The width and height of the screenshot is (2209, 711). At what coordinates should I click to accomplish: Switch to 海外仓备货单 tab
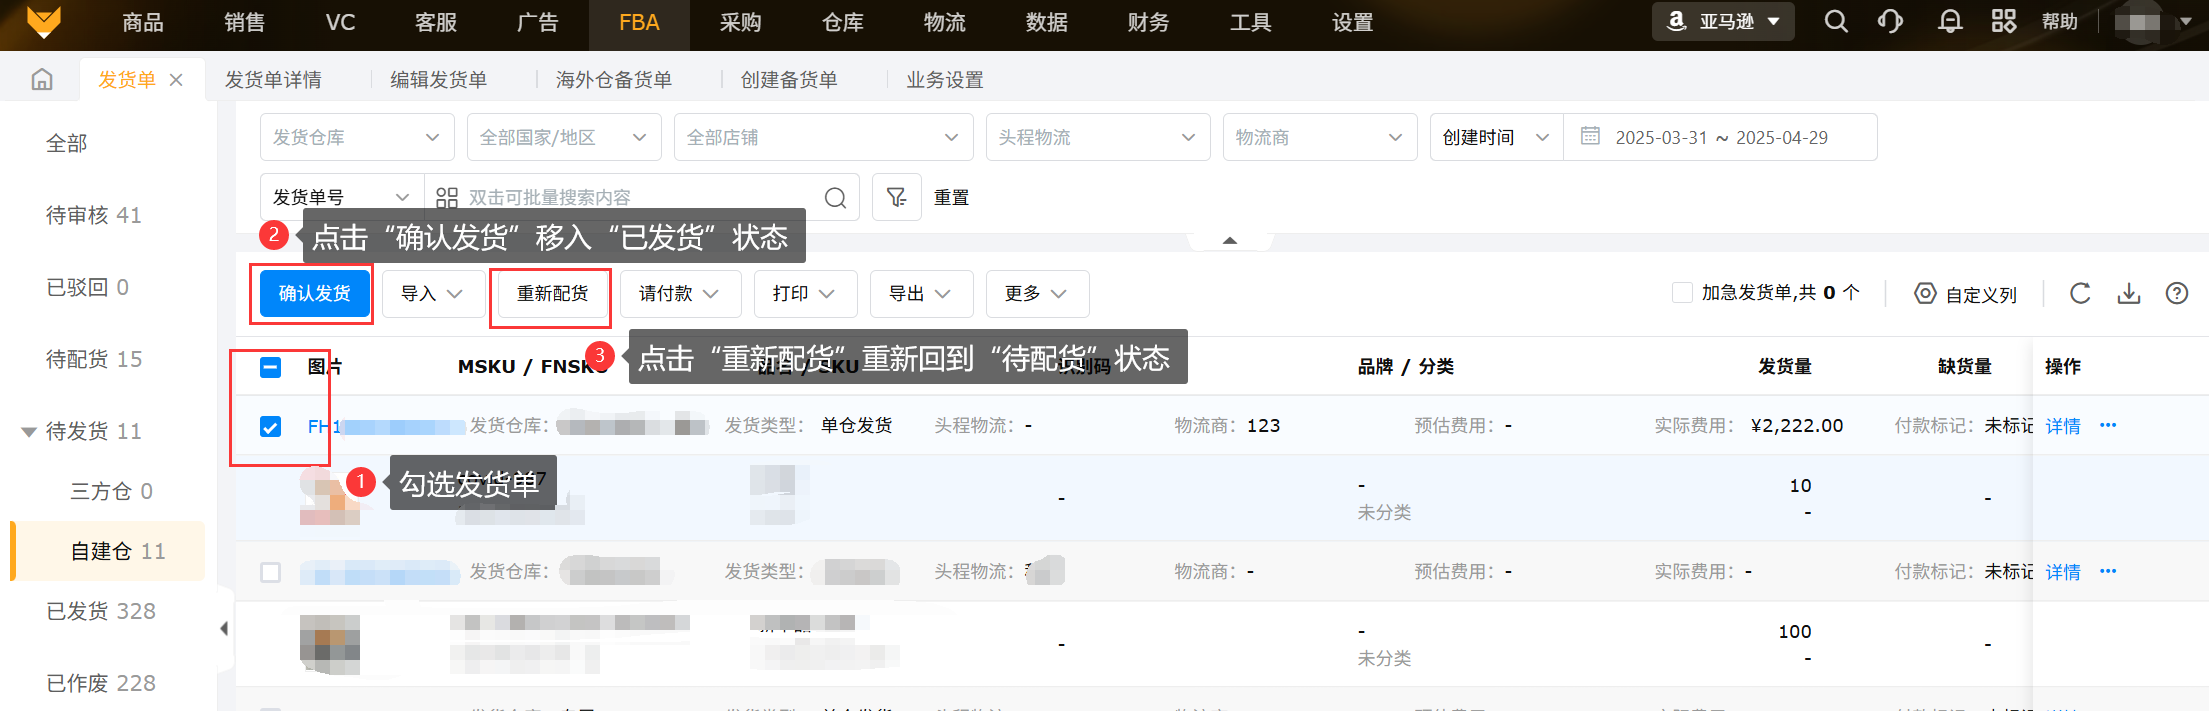coord(614,80)
